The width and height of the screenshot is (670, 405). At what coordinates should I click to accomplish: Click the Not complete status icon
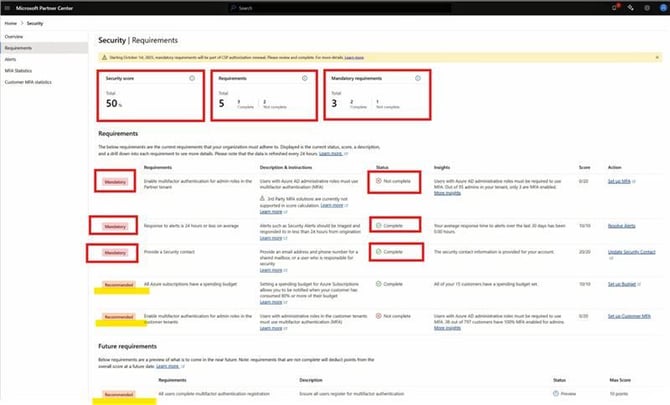[378, 181]
